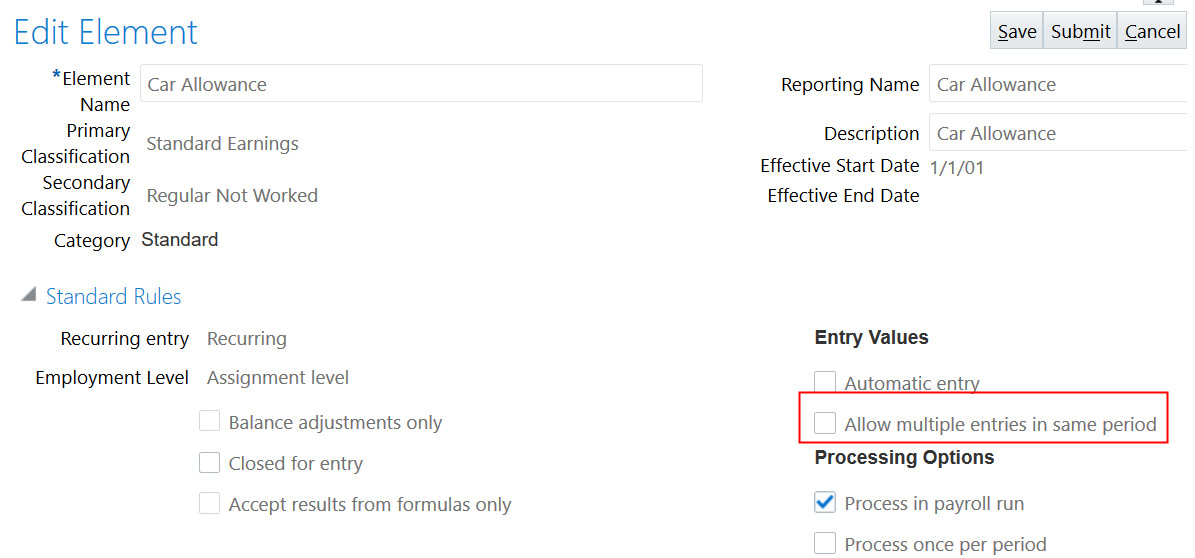1195x558 pixels.
Task: Click the Save button
Action: tap(1016, 32)
